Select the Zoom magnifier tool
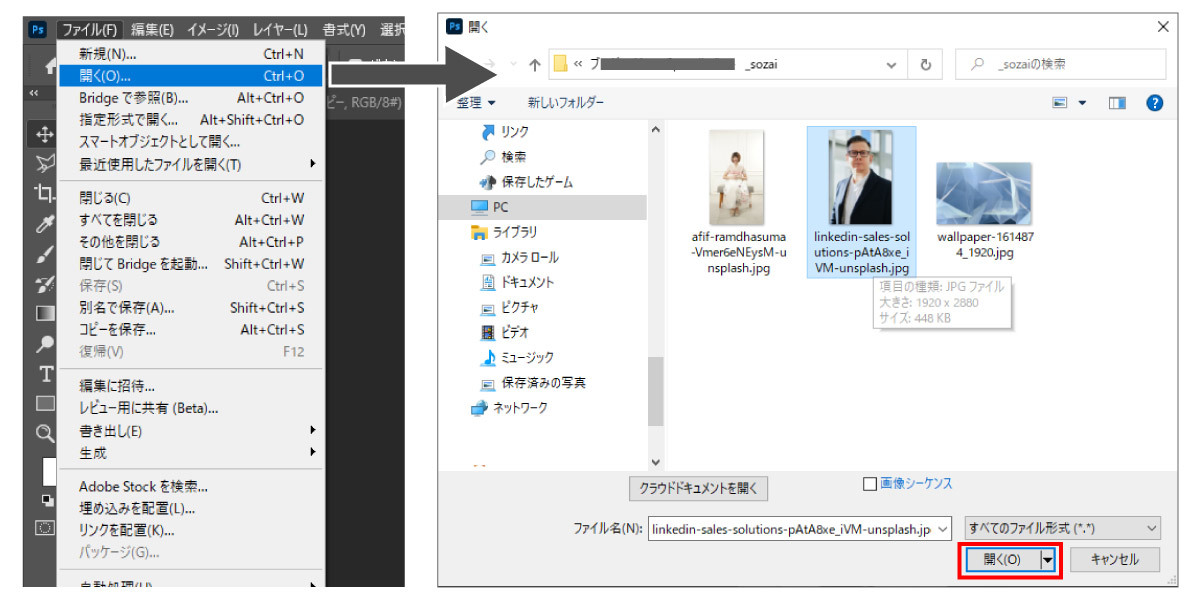Image resolution: width=1200 pixels, height=600 pixels. point(45,433)
